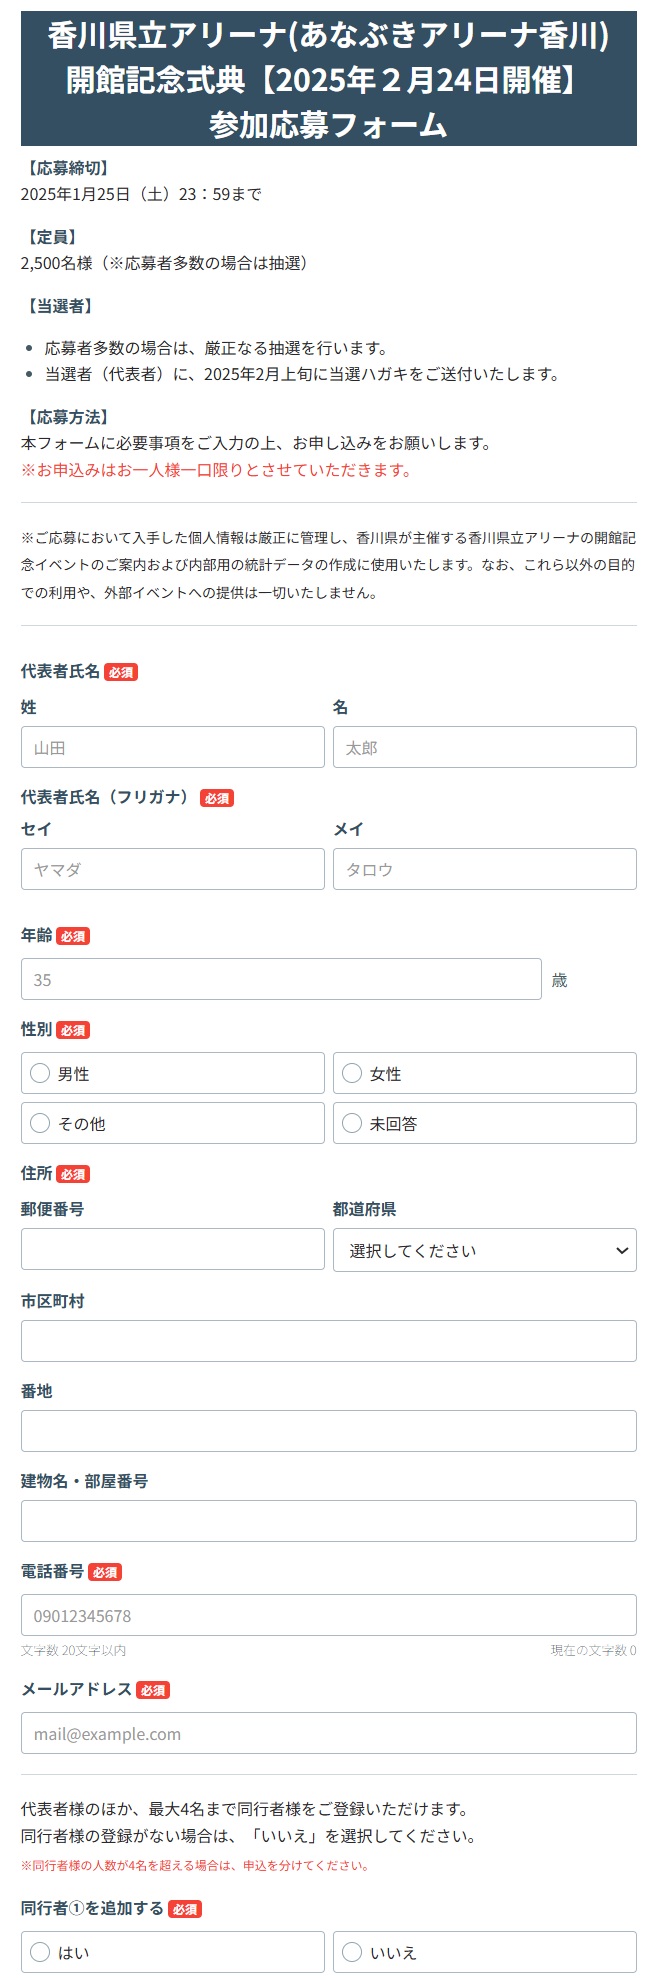Image resolution: width=654 pixels, height=1978 pixels.
Task: Click the 番地 street number field
Action: (329, 1431)
